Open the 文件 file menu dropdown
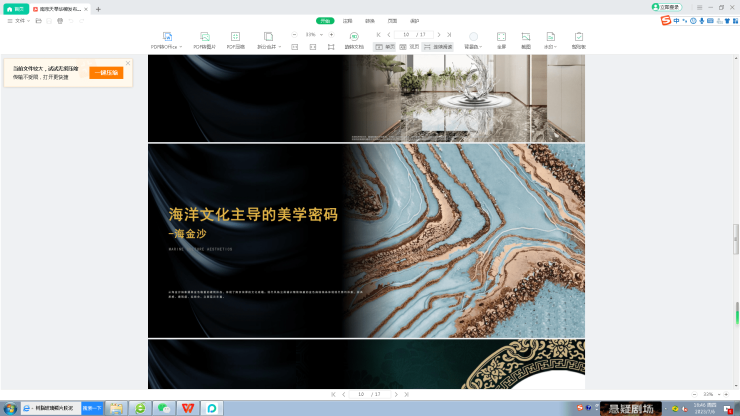This screenshot has width=740, height=416. point(17,20)
